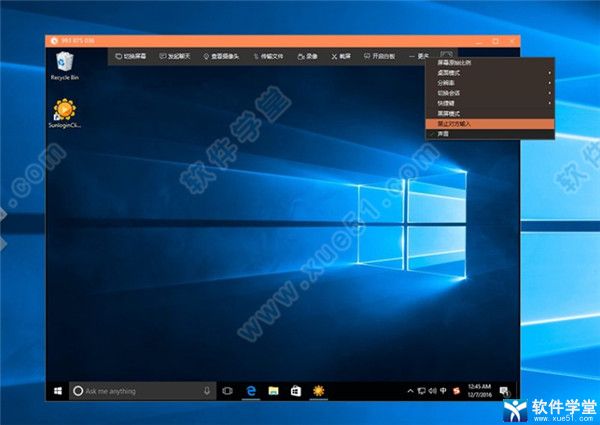Click the Ask me anything search box

click(x=140, y=390)
